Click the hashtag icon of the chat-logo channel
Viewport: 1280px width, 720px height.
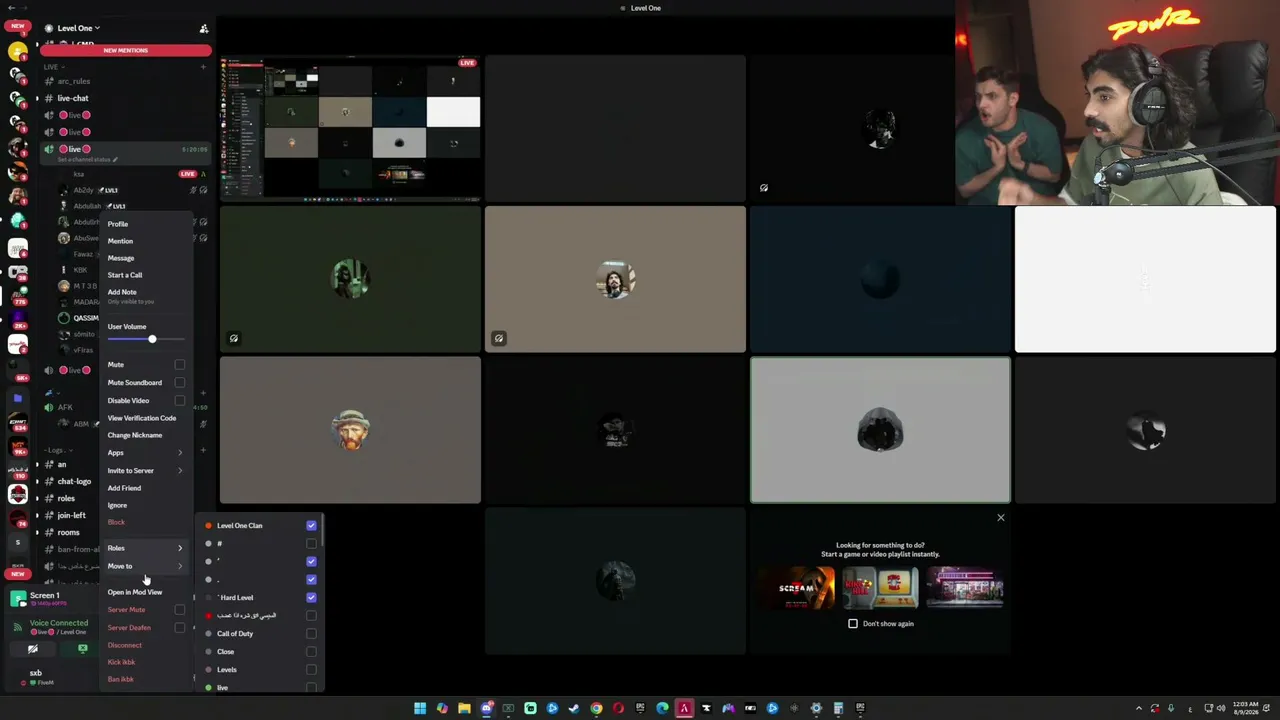49,481
